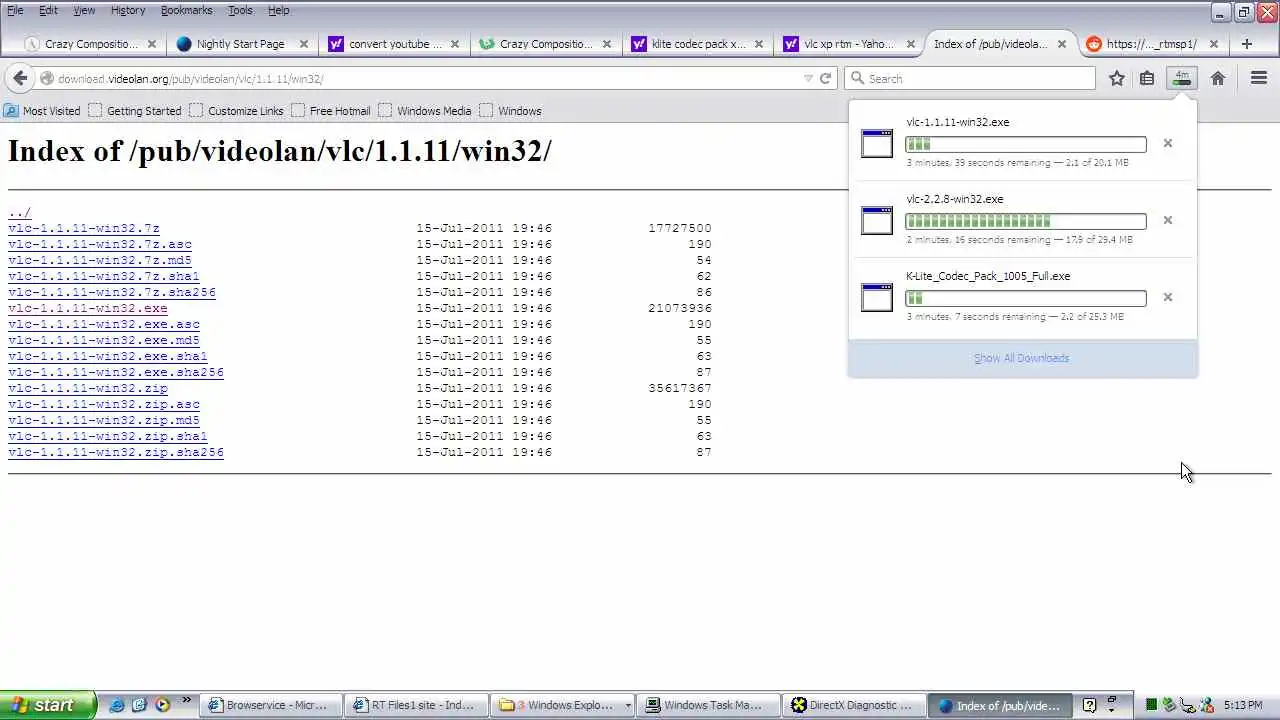Viewport: 1280px width, 720px height.
Task: Close the vlc xp rtm Yahoo tab
Action: click(x=910, y=44)
